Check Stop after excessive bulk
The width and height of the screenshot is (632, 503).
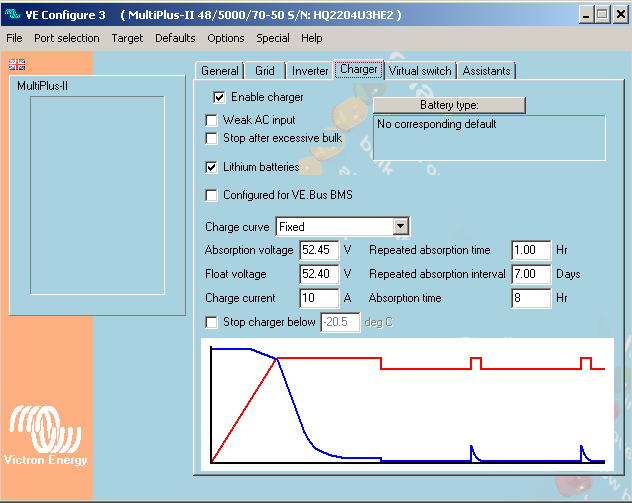click(x=211, y=138)
